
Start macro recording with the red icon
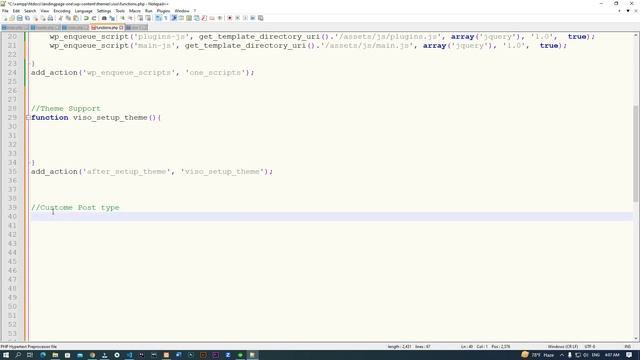[x=229, y=18]
